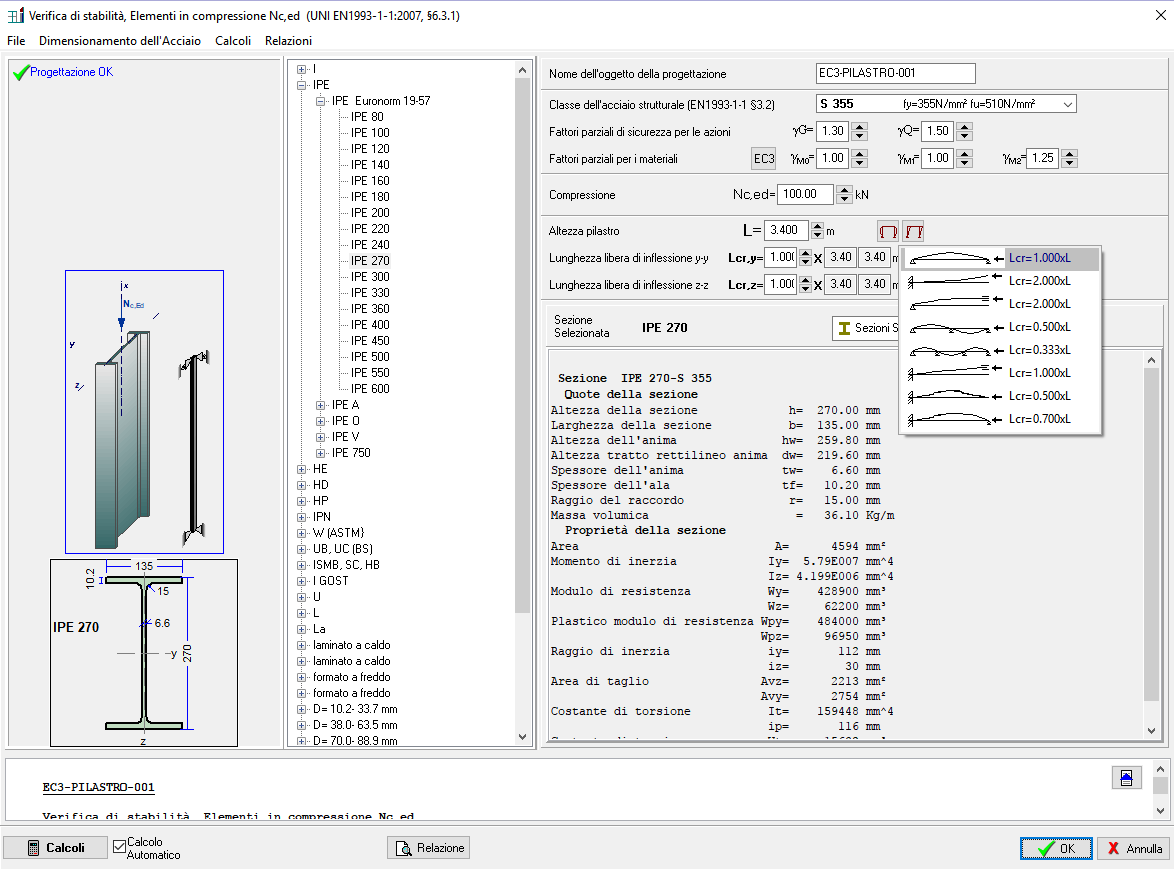Click the blue expand report icon

pyautogui.click(x=1126, y=777)
